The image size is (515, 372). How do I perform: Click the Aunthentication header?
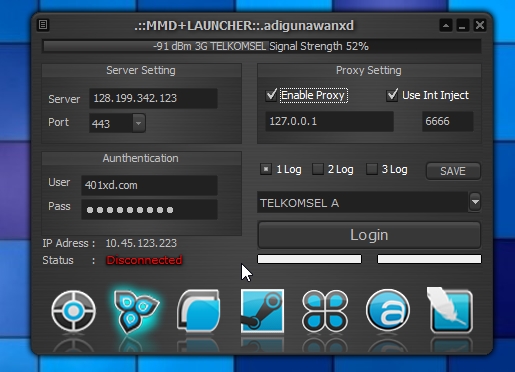pyautogui.click(x=141, y=158)
